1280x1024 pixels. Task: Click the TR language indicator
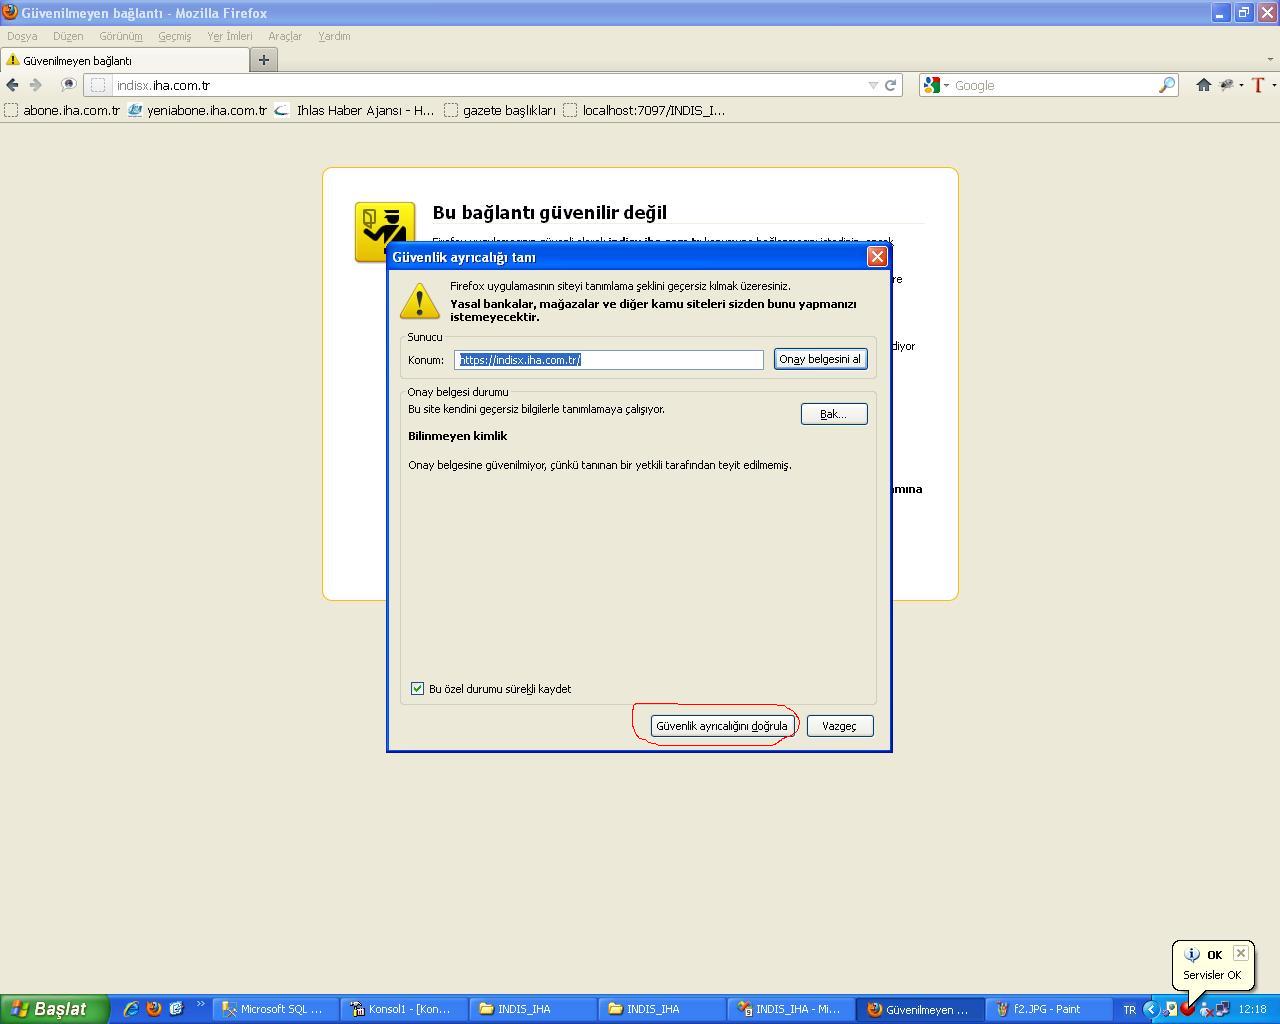click(x=1129, y=1010)
